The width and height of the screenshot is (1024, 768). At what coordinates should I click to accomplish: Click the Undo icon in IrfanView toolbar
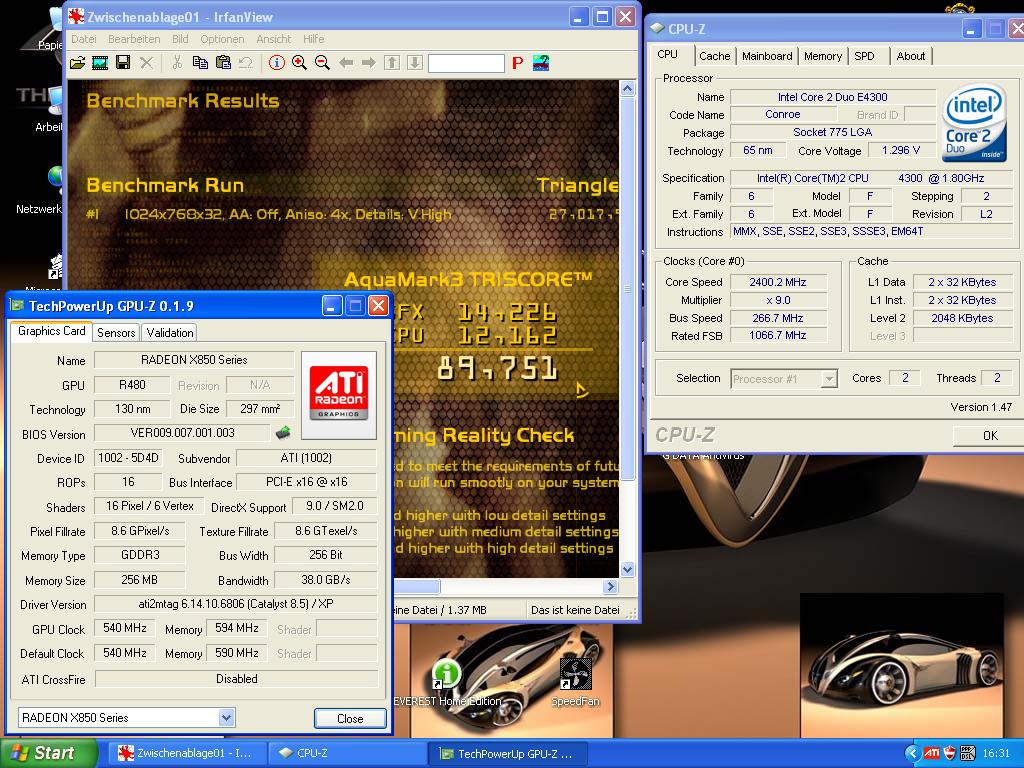click(246, 63)
